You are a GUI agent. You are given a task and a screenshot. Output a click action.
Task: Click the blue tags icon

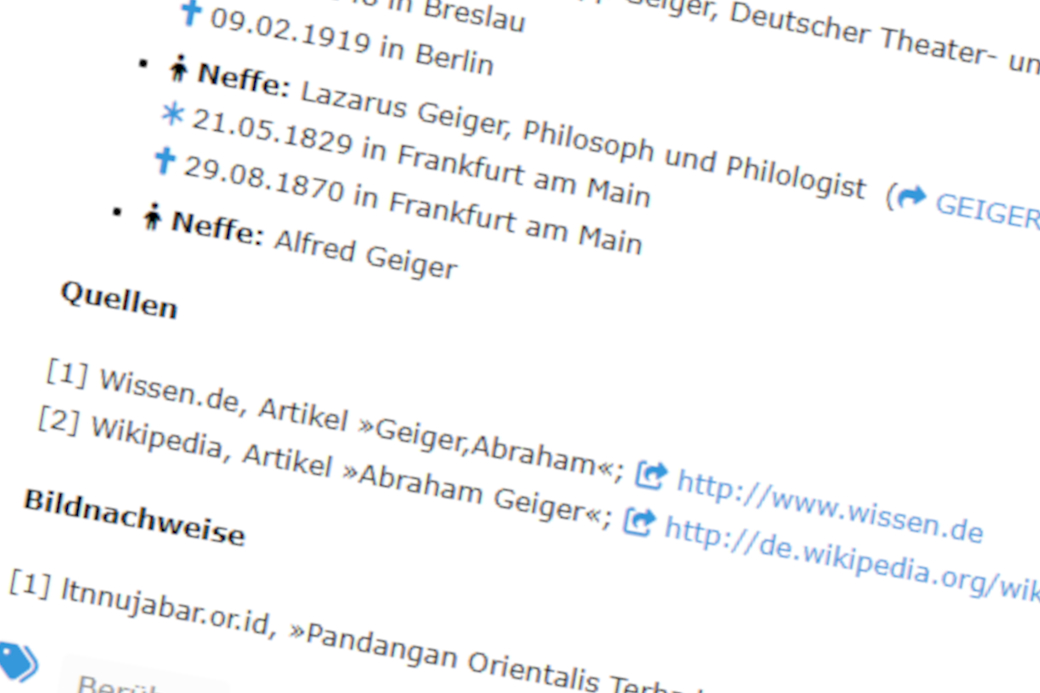[18, 661]
